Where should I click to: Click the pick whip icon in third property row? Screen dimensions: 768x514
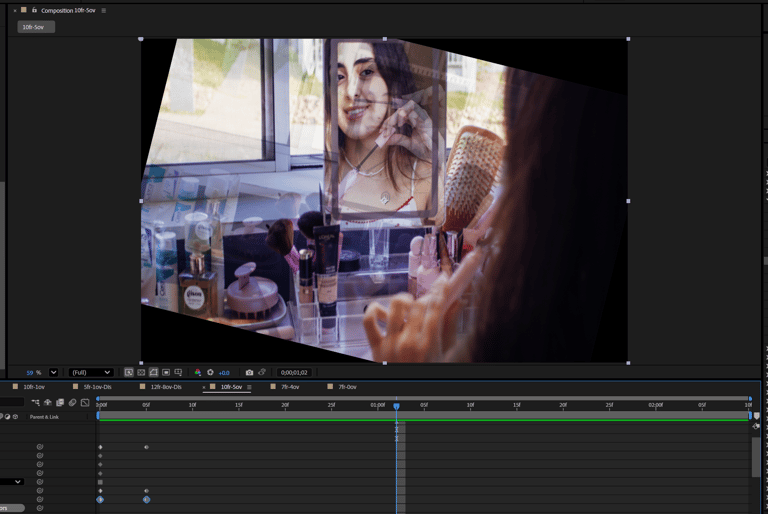click(x=40, y=464)
